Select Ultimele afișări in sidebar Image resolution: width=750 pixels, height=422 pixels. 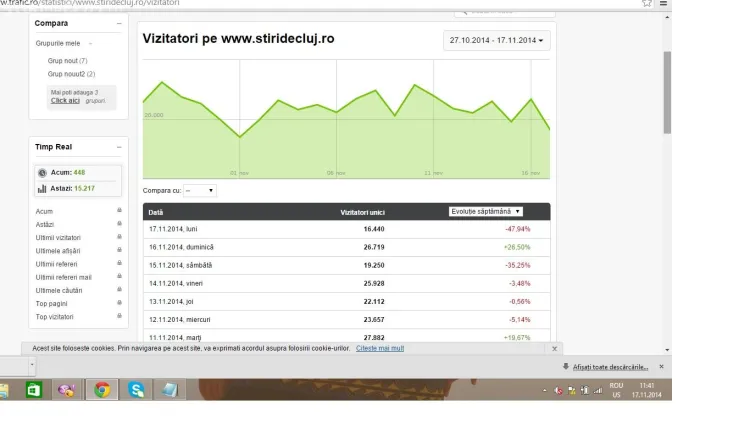(57, 250)
